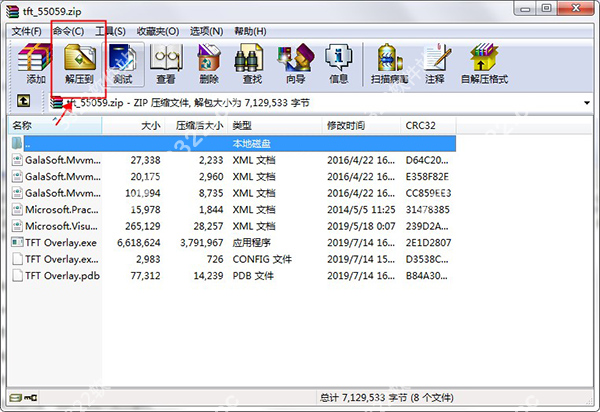
Task: Click the address bar archive path text
Action: (x=188, y=103)
